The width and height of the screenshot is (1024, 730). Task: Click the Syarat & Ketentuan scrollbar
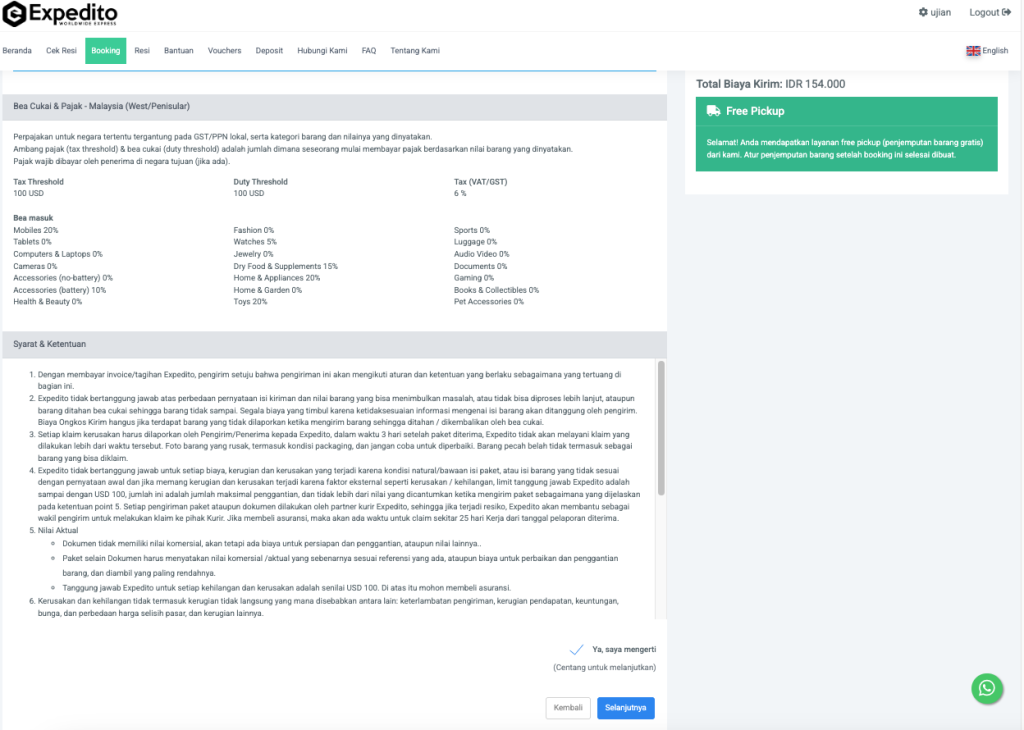coord(660,428)
